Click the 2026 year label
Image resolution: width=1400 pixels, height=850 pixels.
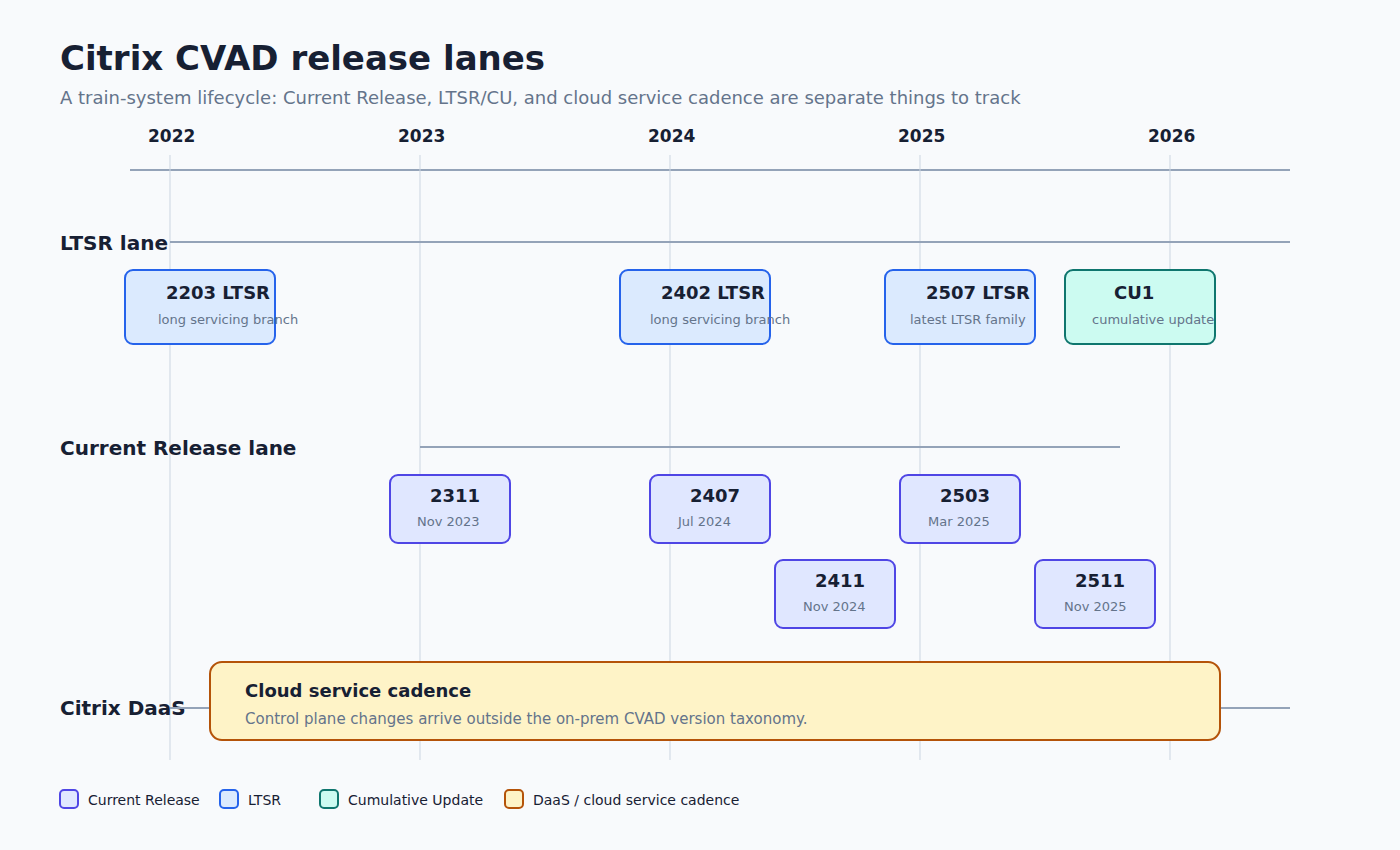(1171, 136)
